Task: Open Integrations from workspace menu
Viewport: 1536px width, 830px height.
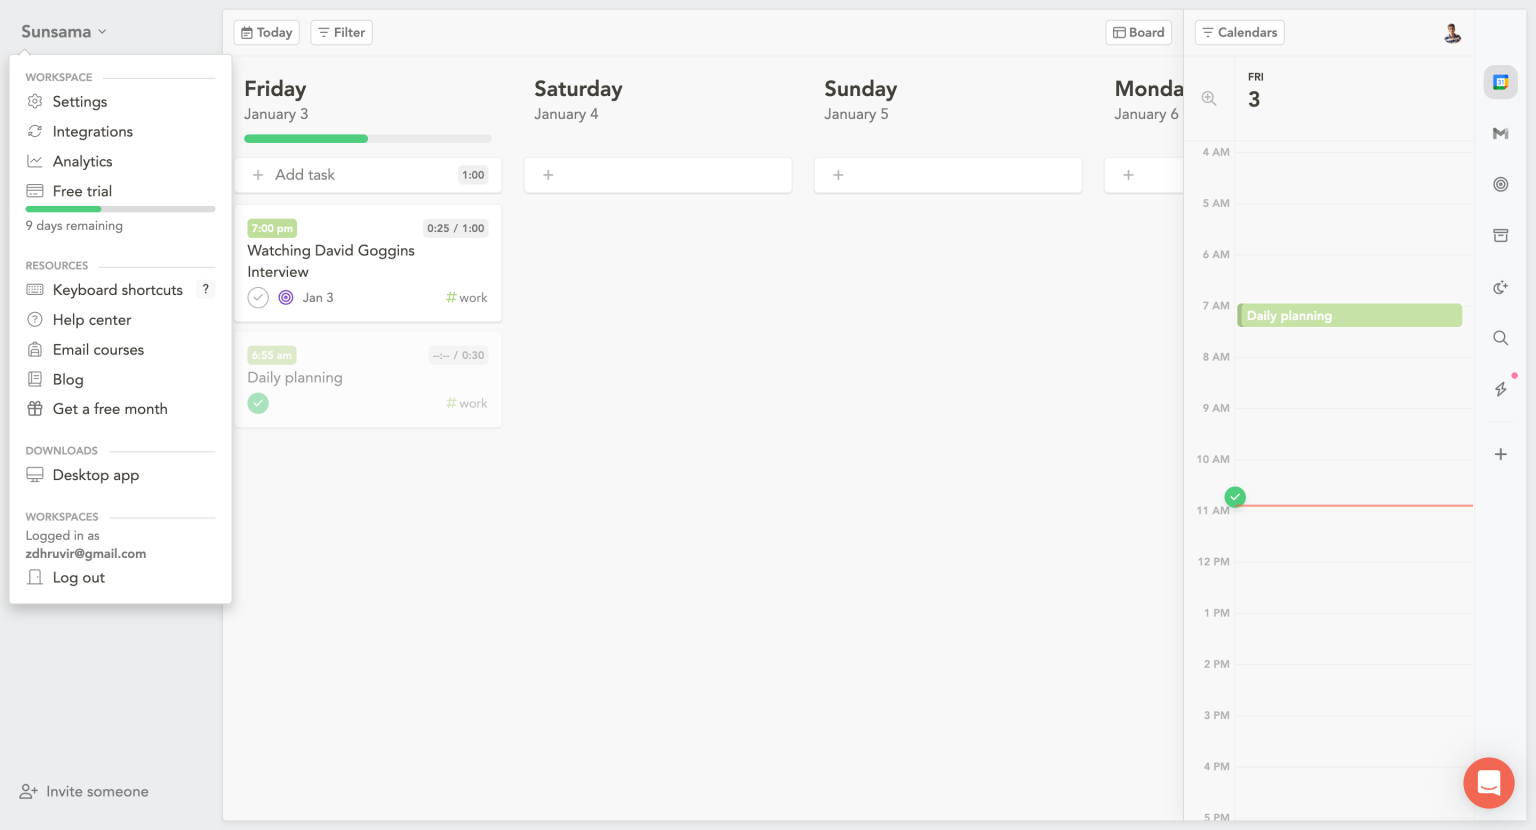Action: (x=92, y=131)
